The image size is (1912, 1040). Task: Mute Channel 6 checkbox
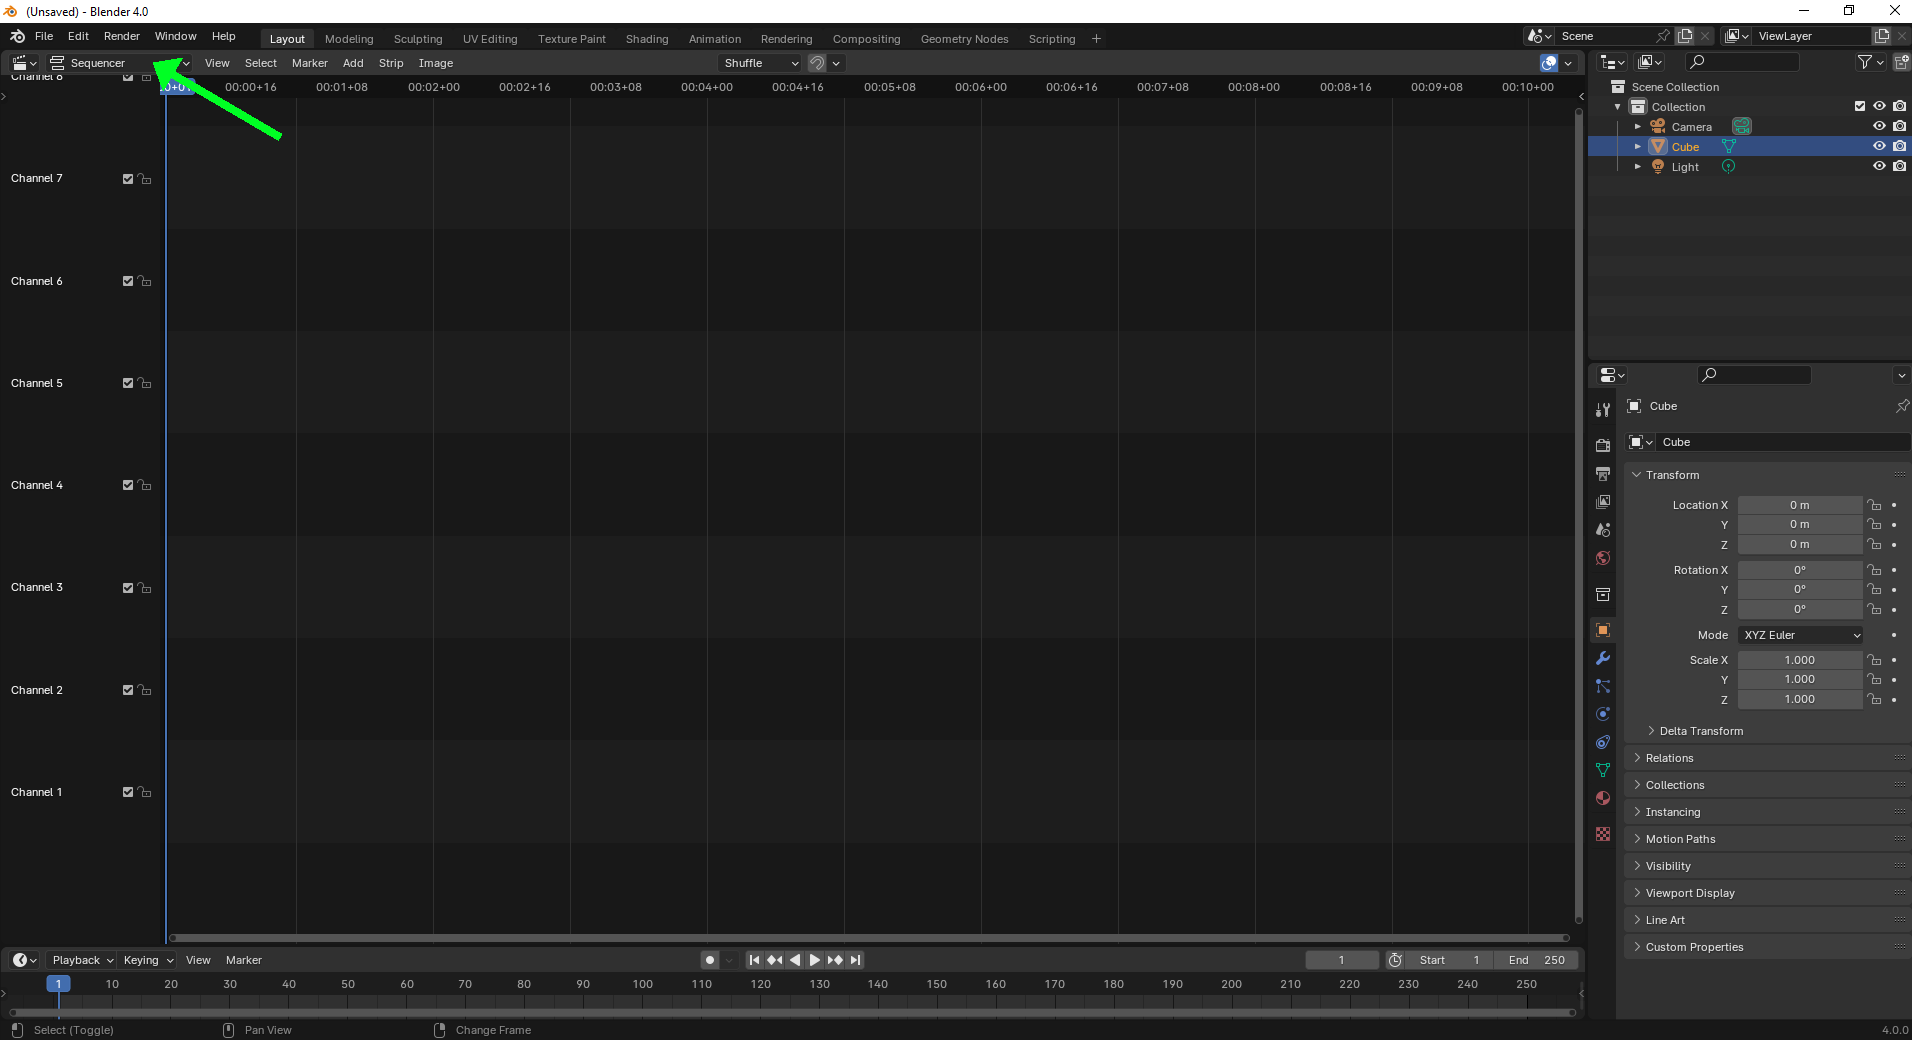(128, 281)
